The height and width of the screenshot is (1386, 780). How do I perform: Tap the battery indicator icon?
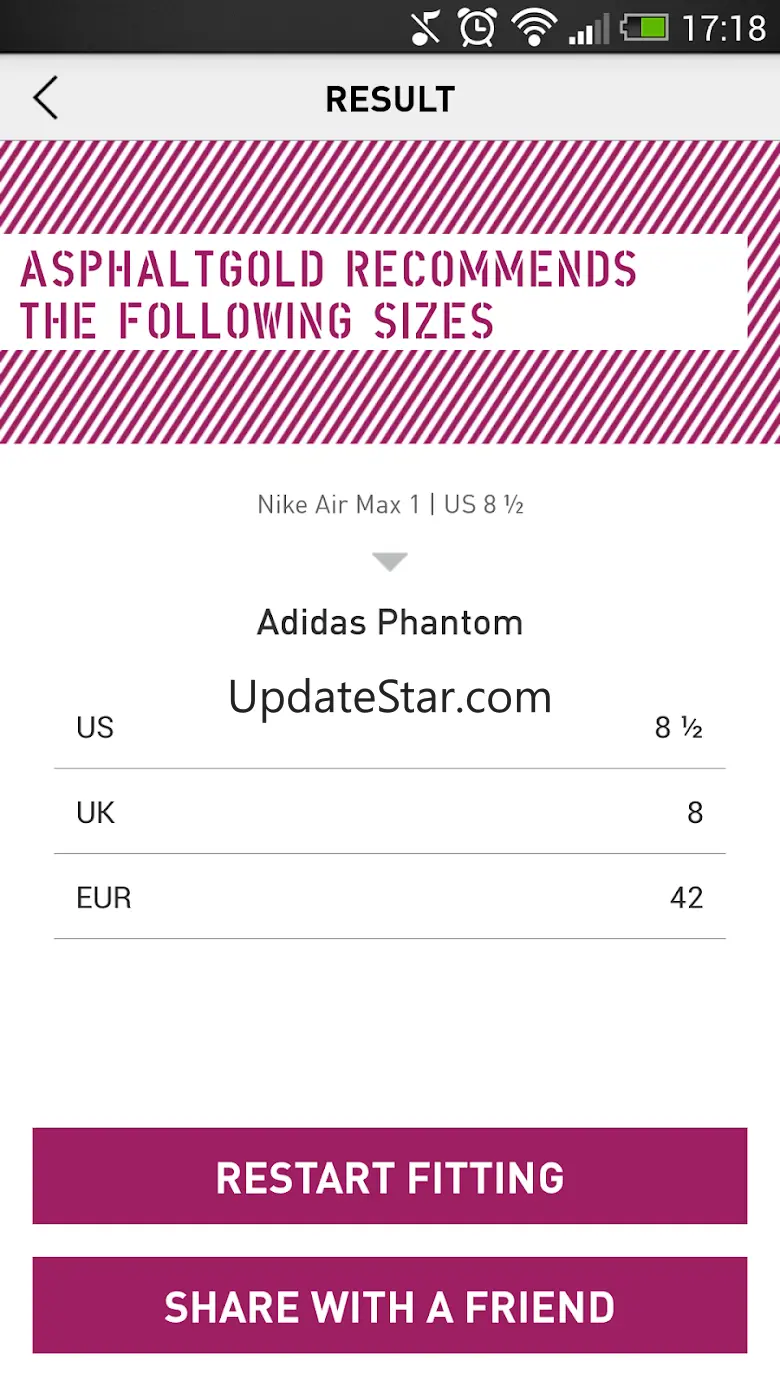click(x=644, y=27)
